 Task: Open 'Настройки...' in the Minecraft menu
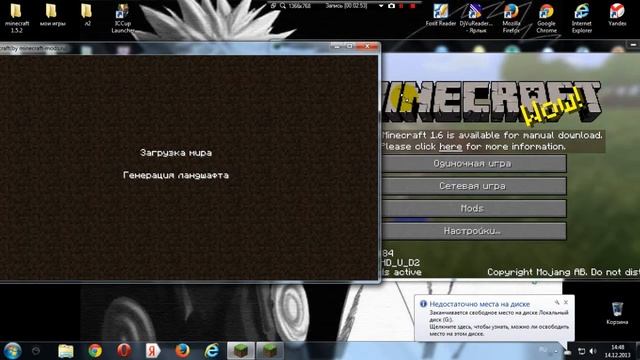[473, 231]
